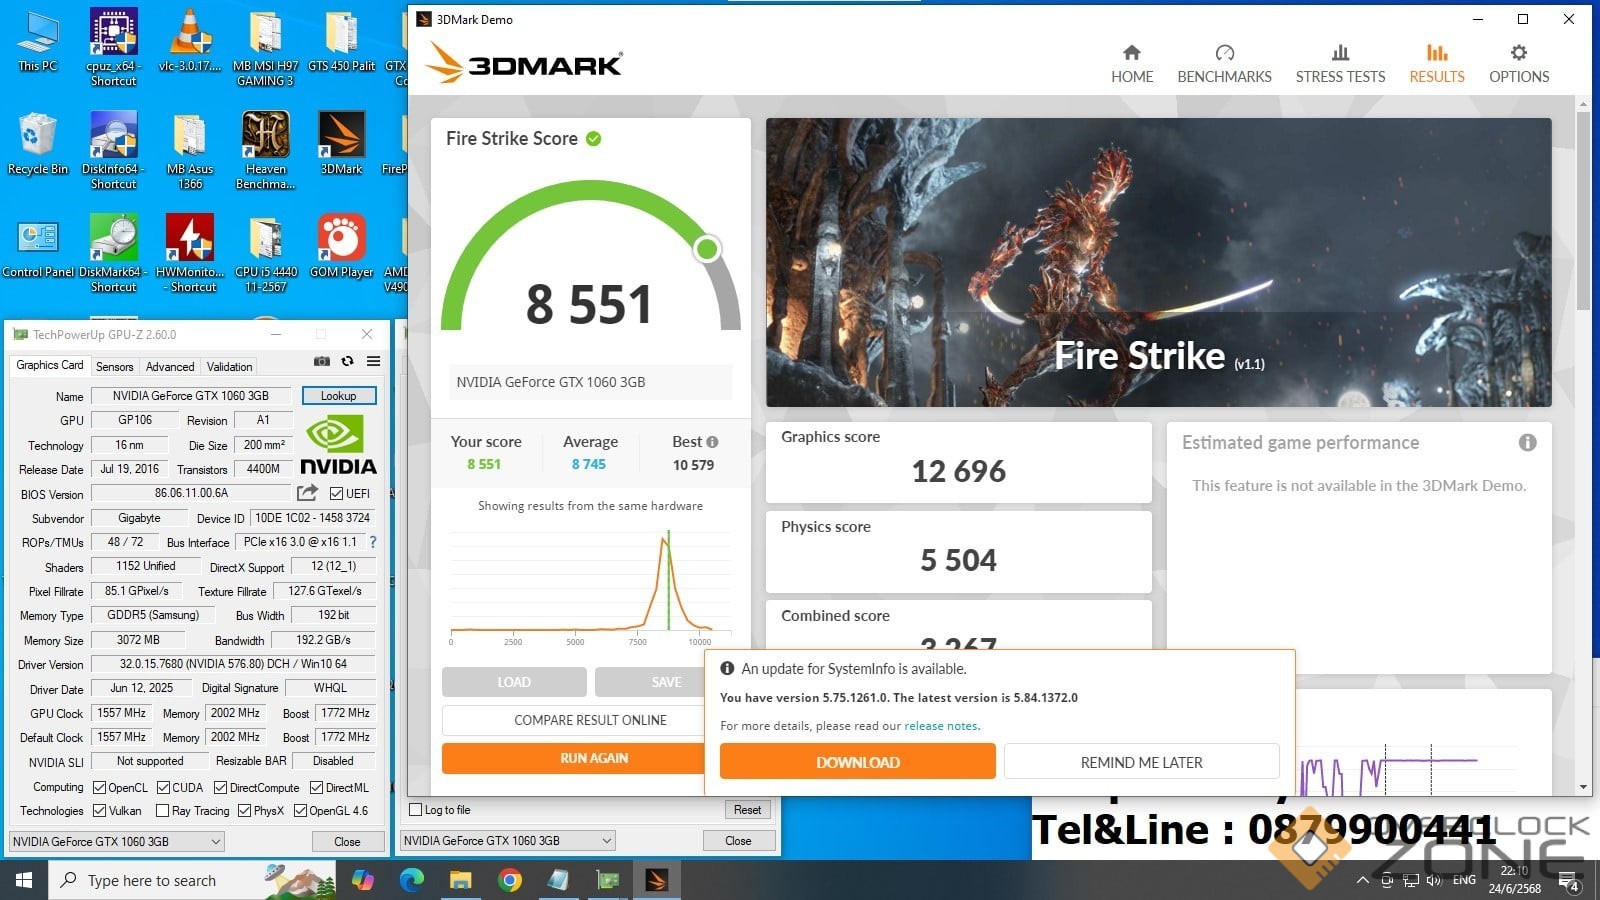Click the info icon beside Best score

[712, 442]
